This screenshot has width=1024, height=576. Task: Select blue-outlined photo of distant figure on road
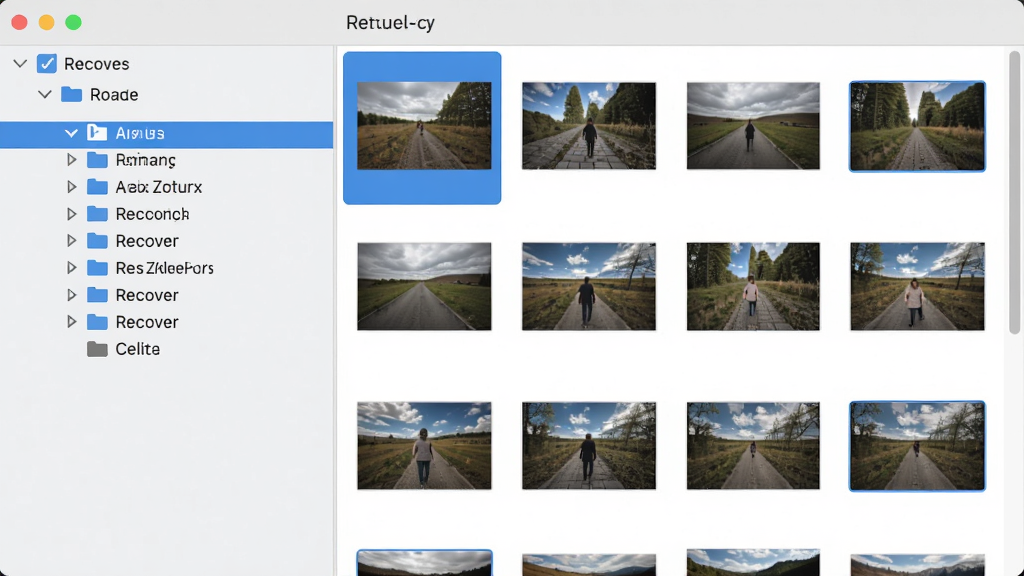tap(917, 446)
